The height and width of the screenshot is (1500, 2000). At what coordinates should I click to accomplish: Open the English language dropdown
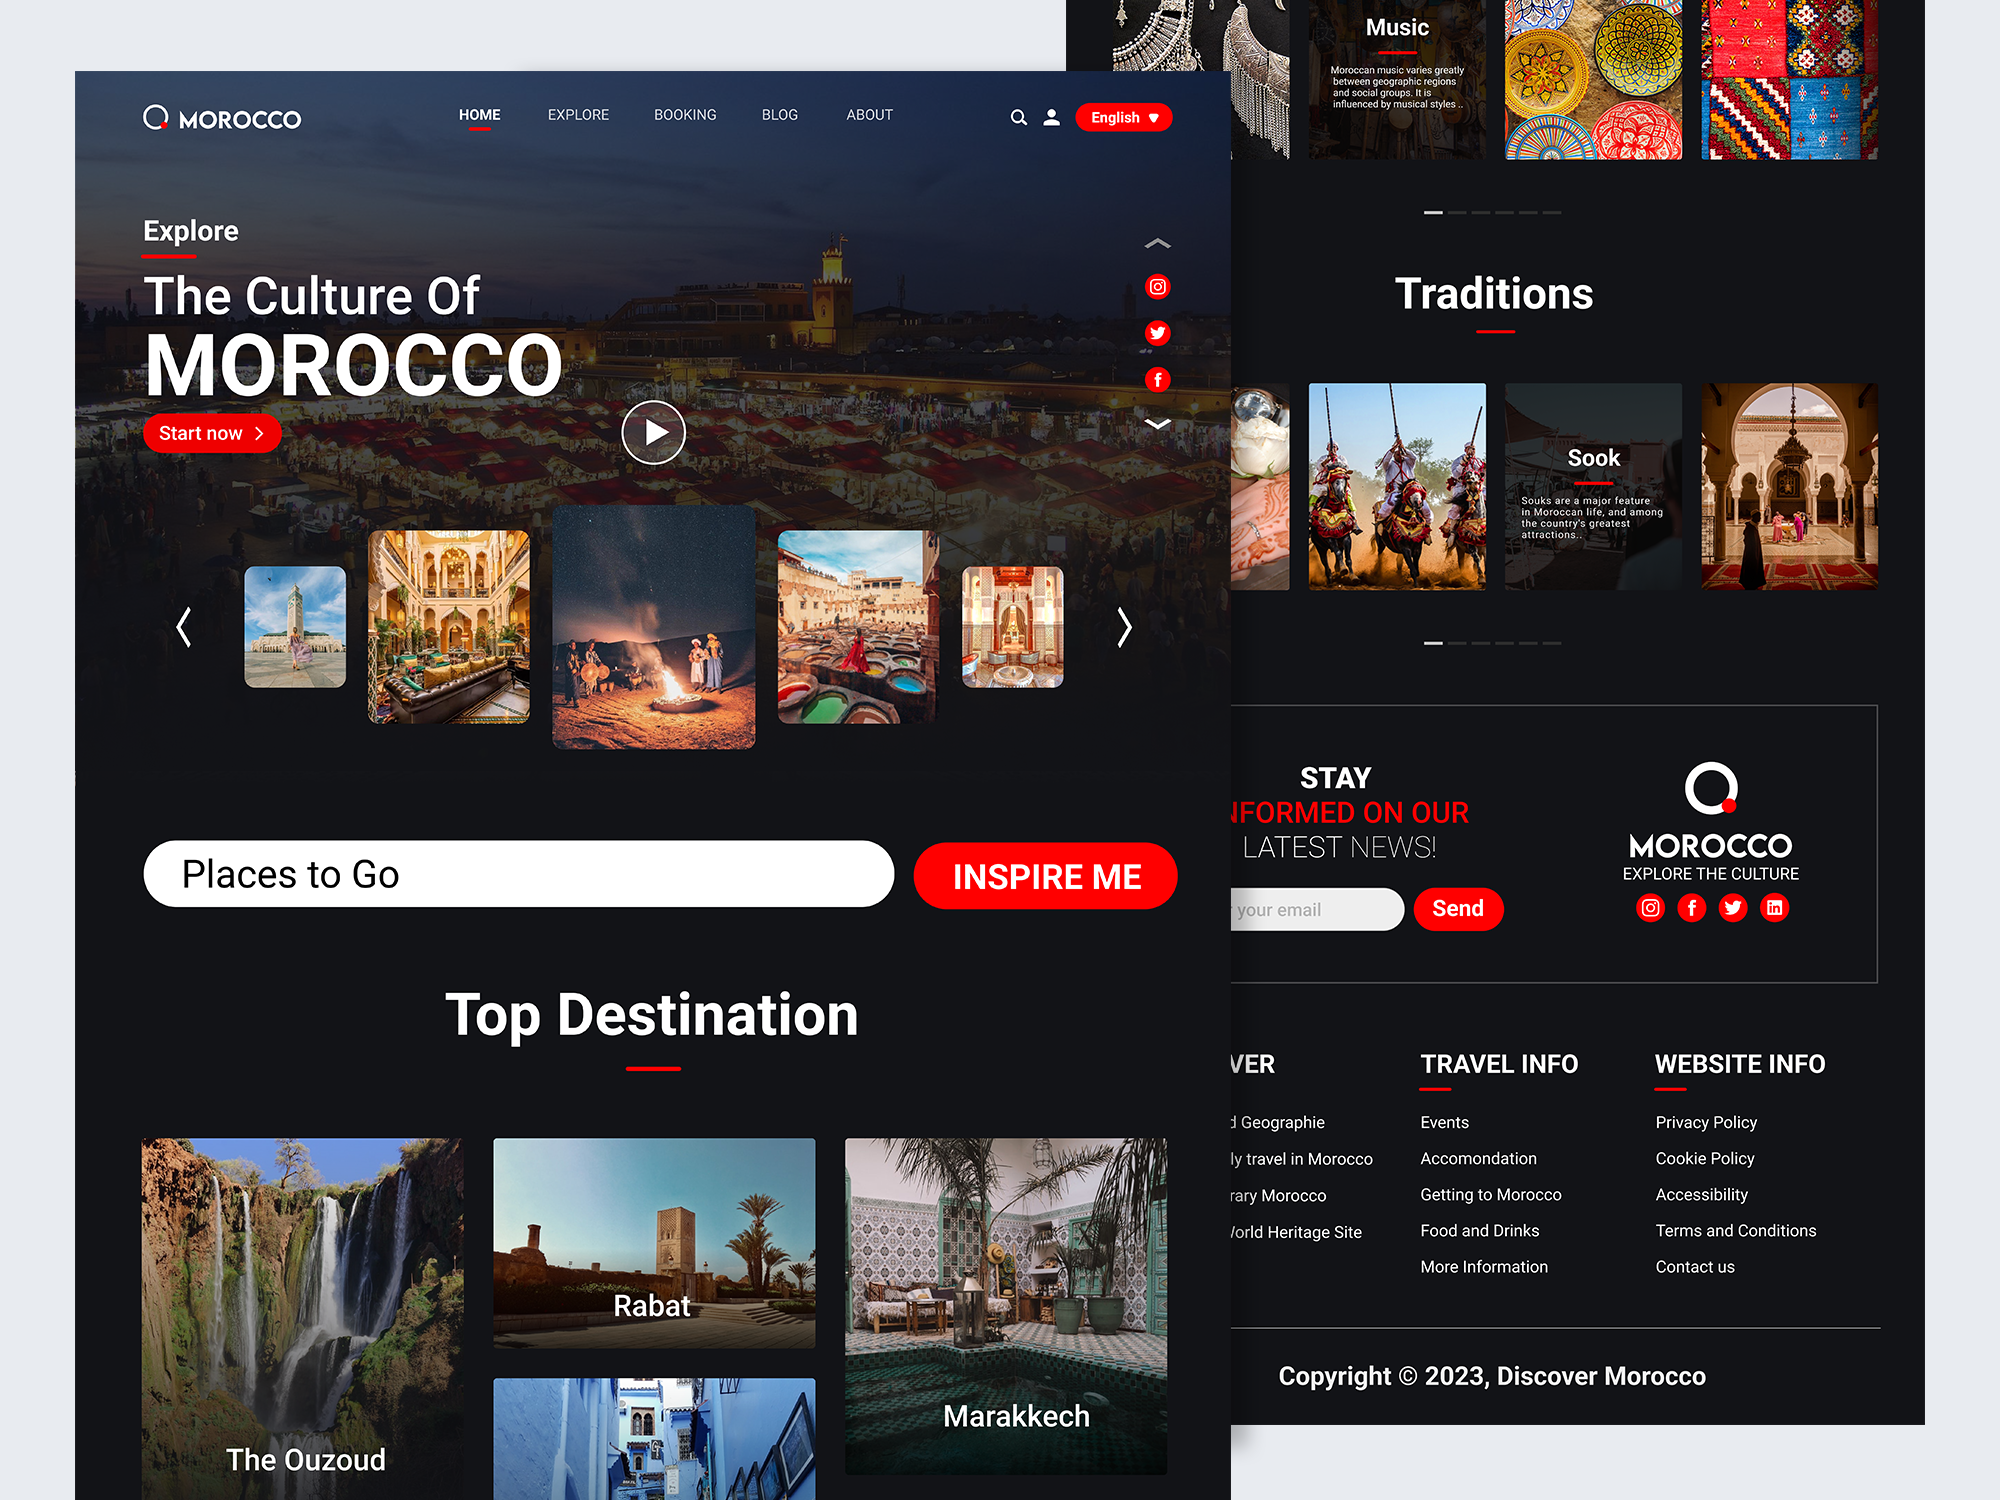[x=1122, y=117]
